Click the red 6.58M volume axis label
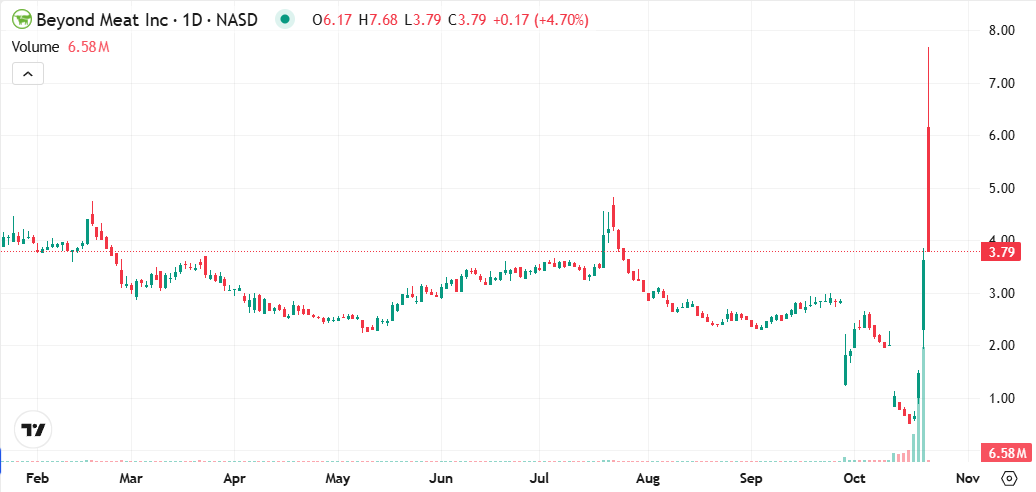The height and width of the screenshot is (492, 1036). tap(1005, 454)
